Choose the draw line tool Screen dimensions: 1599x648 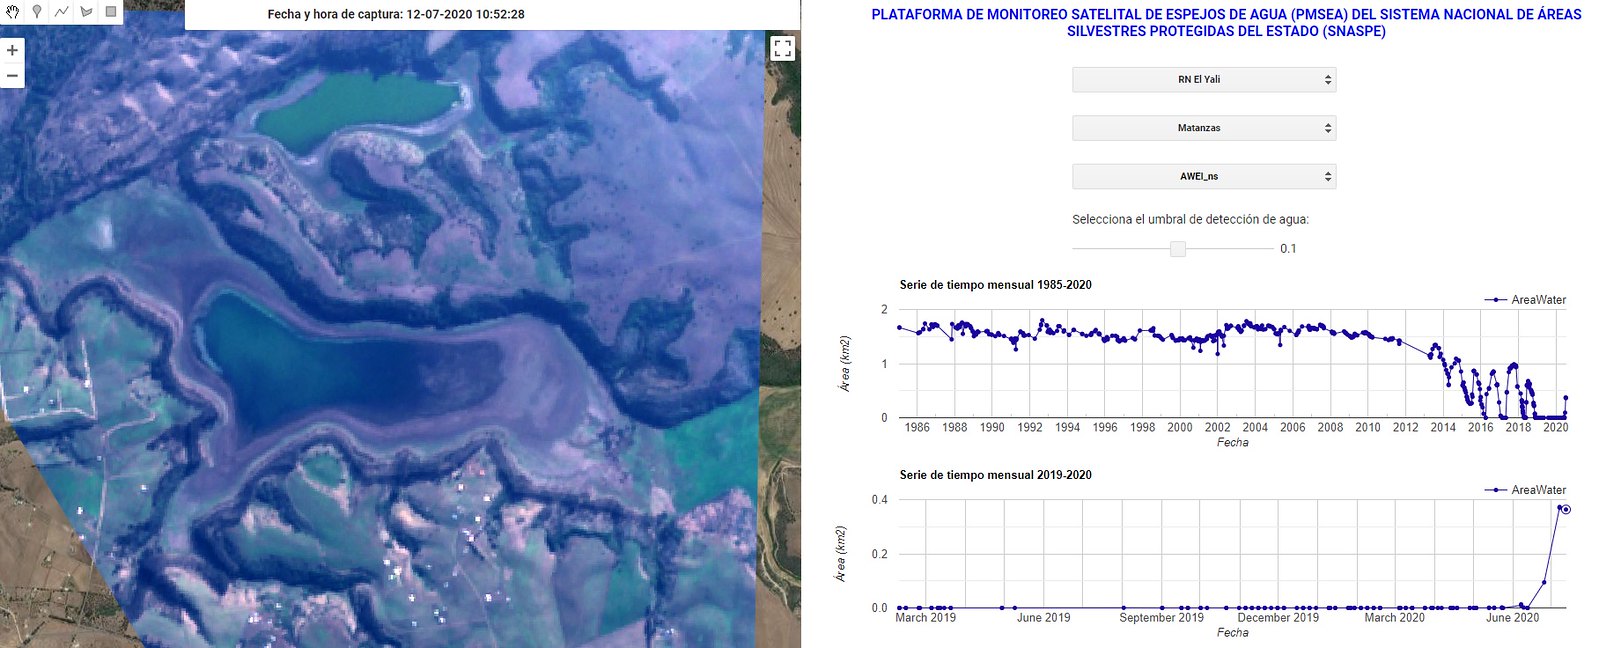[62, 12]
